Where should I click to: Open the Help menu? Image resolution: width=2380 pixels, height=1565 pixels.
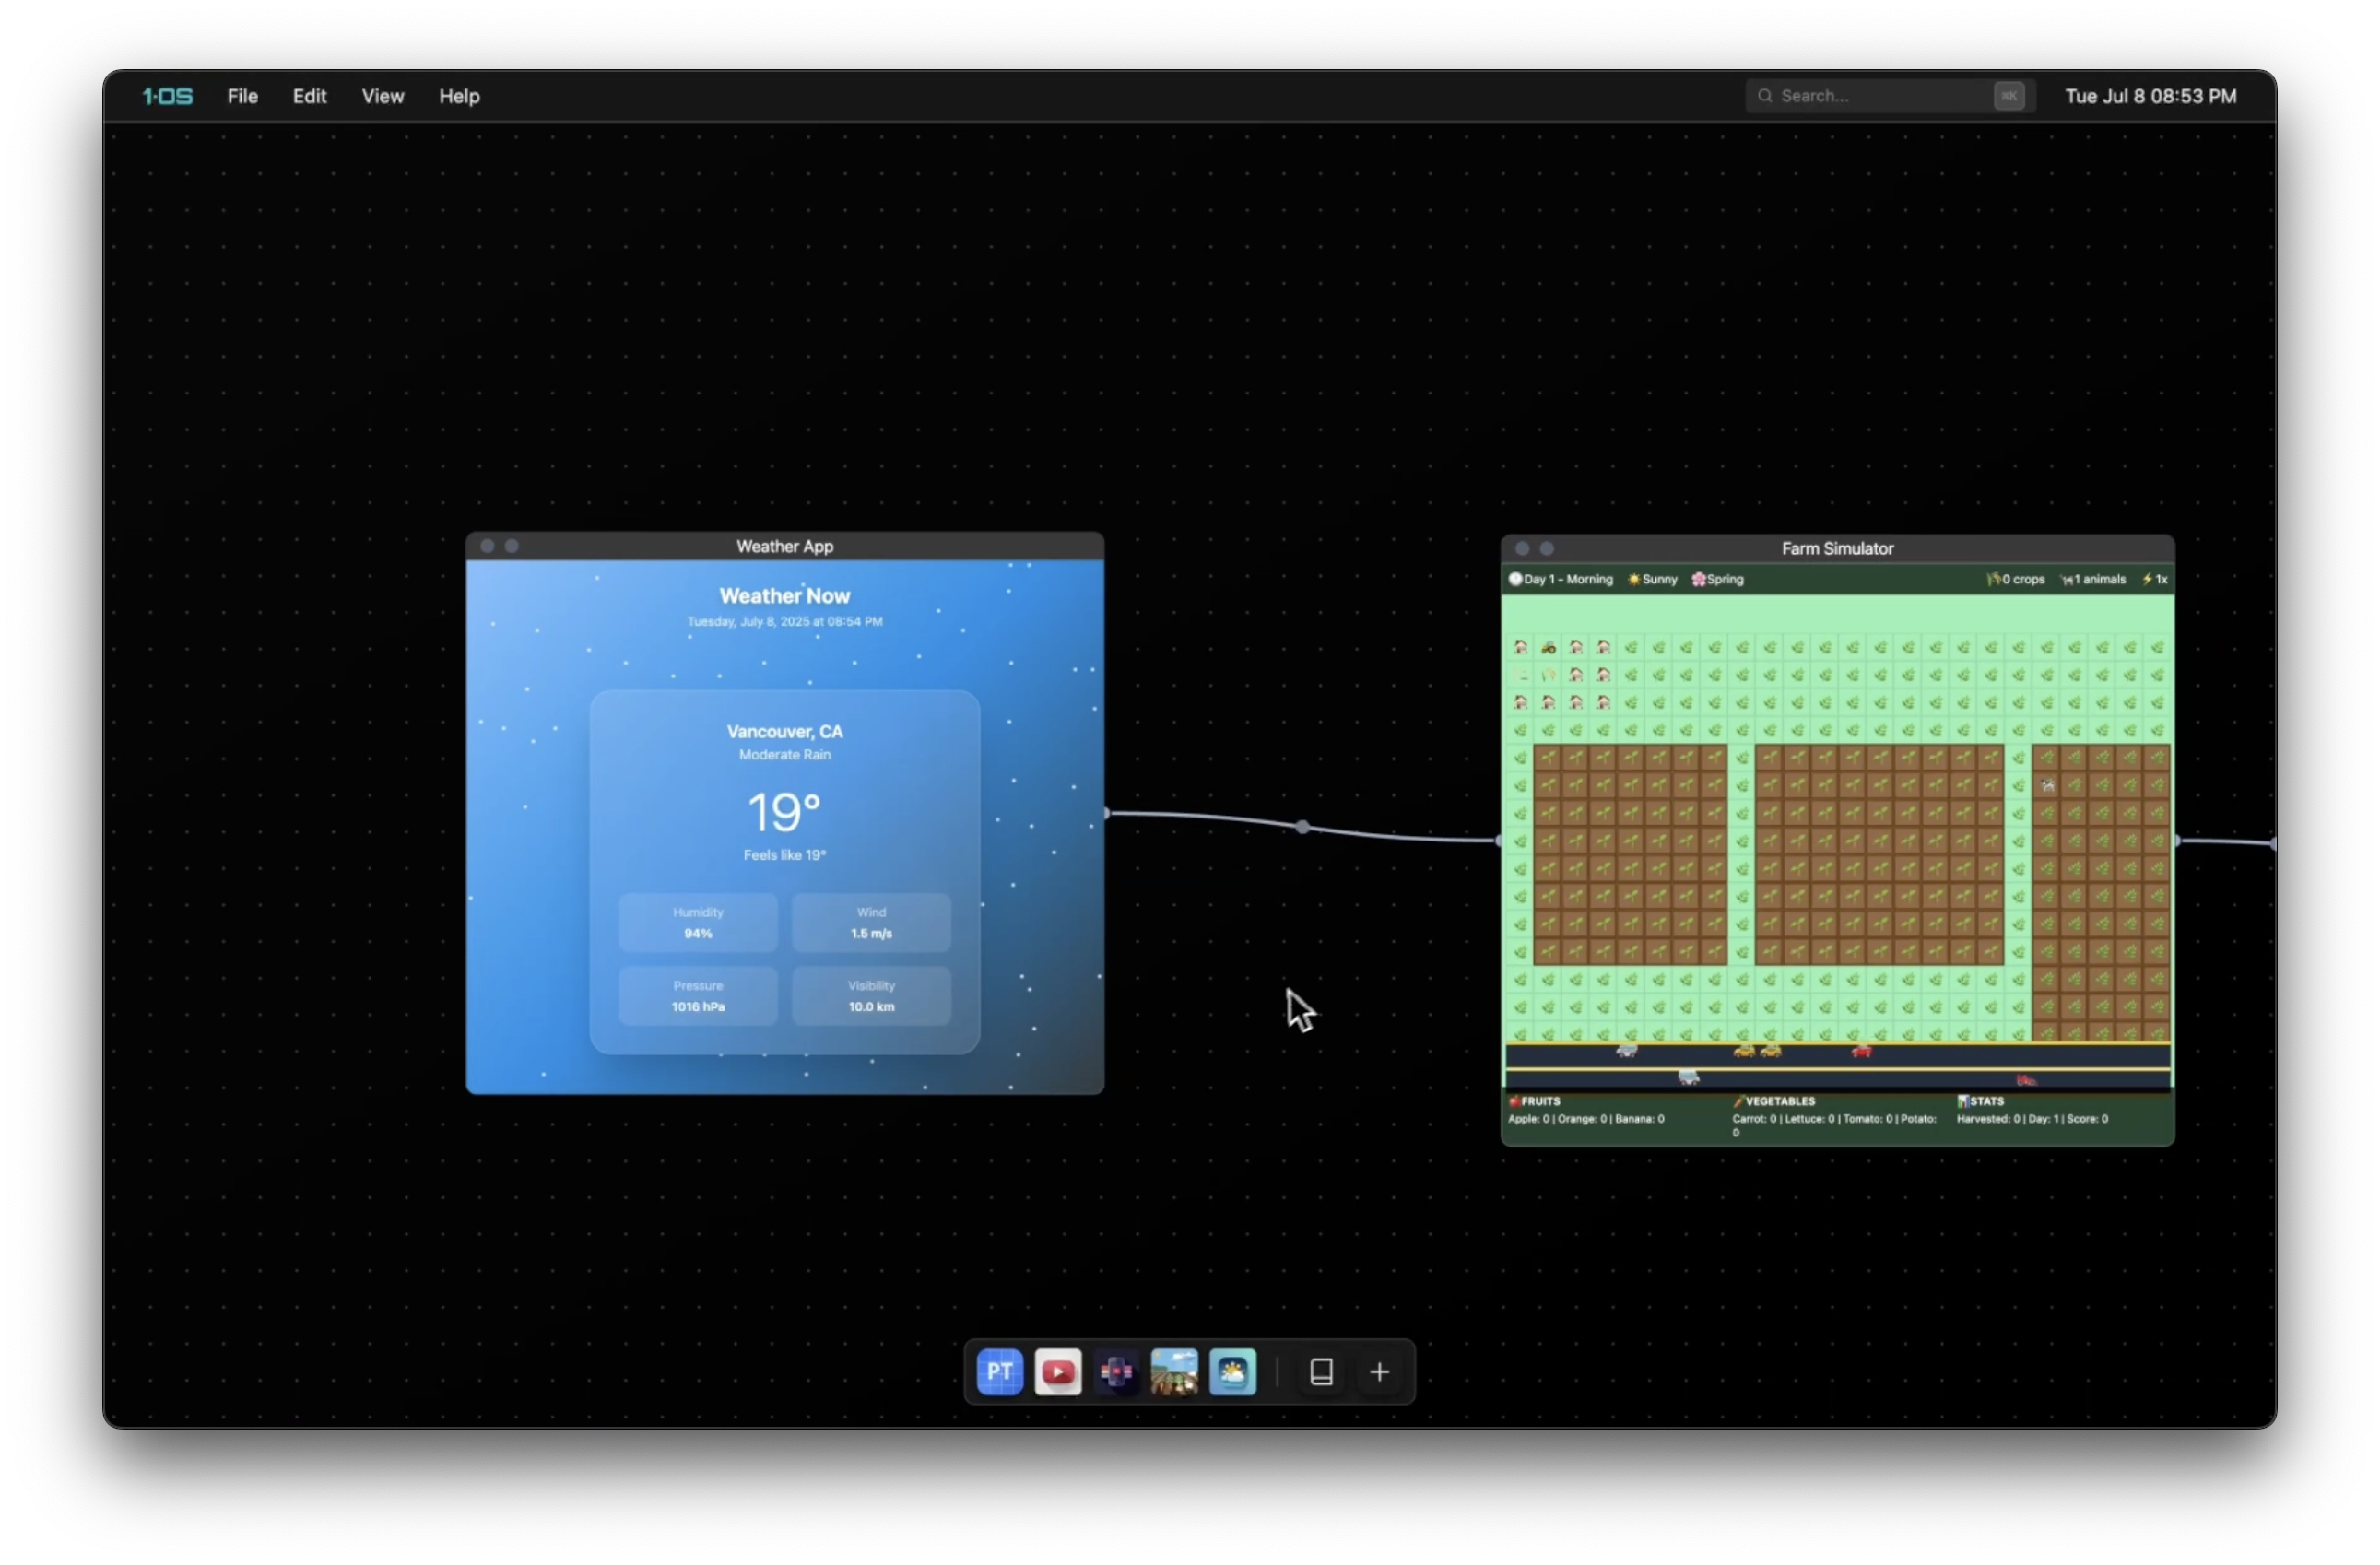459,96
